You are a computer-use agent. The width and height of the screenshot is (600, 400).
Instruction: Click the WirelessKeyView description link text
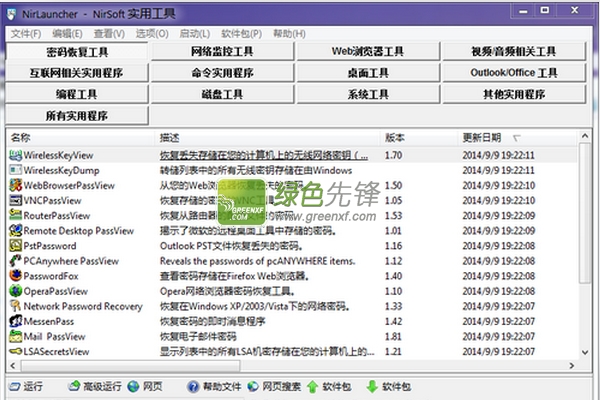click(x=264, y=155)
